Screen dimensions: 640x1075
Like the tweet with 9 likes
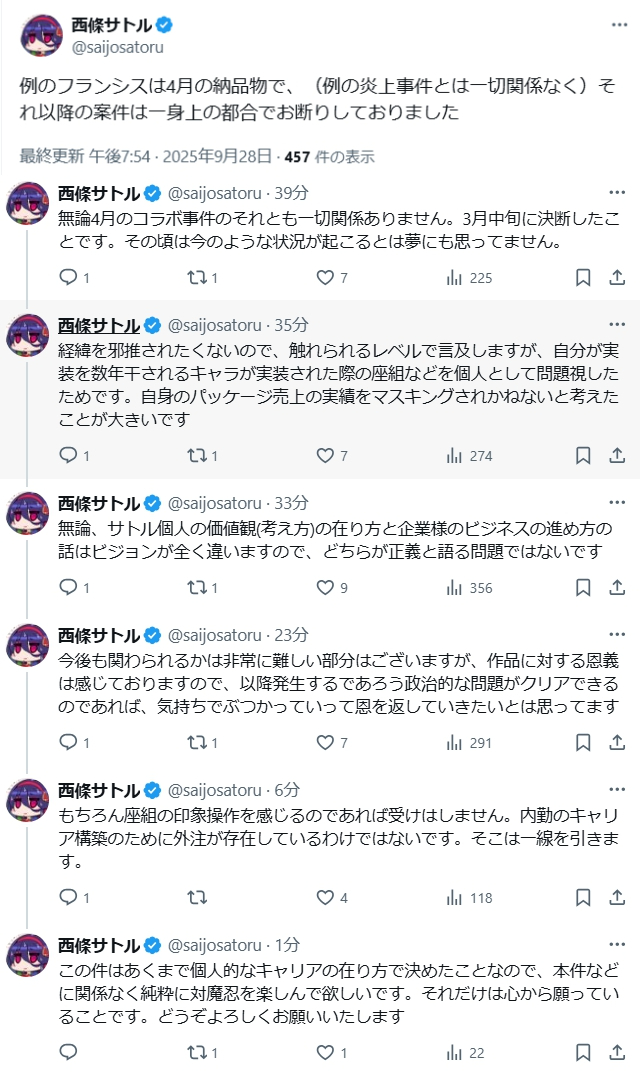tap(325, 587)
